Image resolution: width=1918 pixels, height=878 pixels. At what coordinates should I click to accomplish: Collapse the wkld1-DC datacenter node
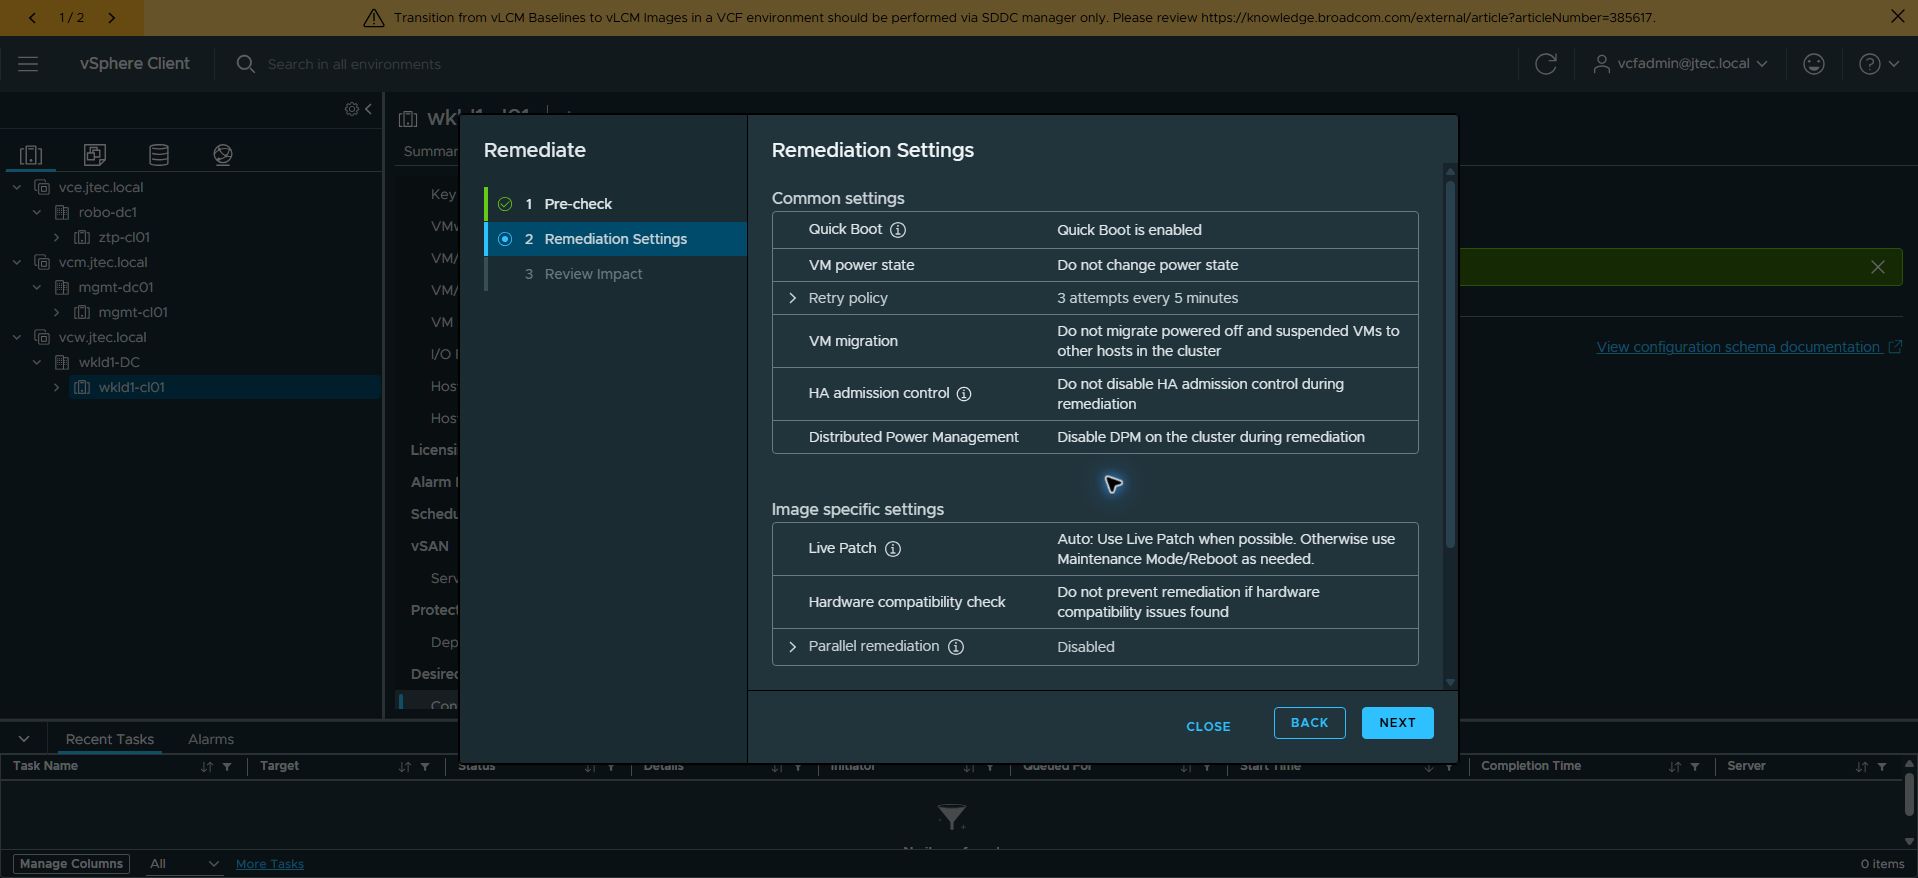(37, 362)
